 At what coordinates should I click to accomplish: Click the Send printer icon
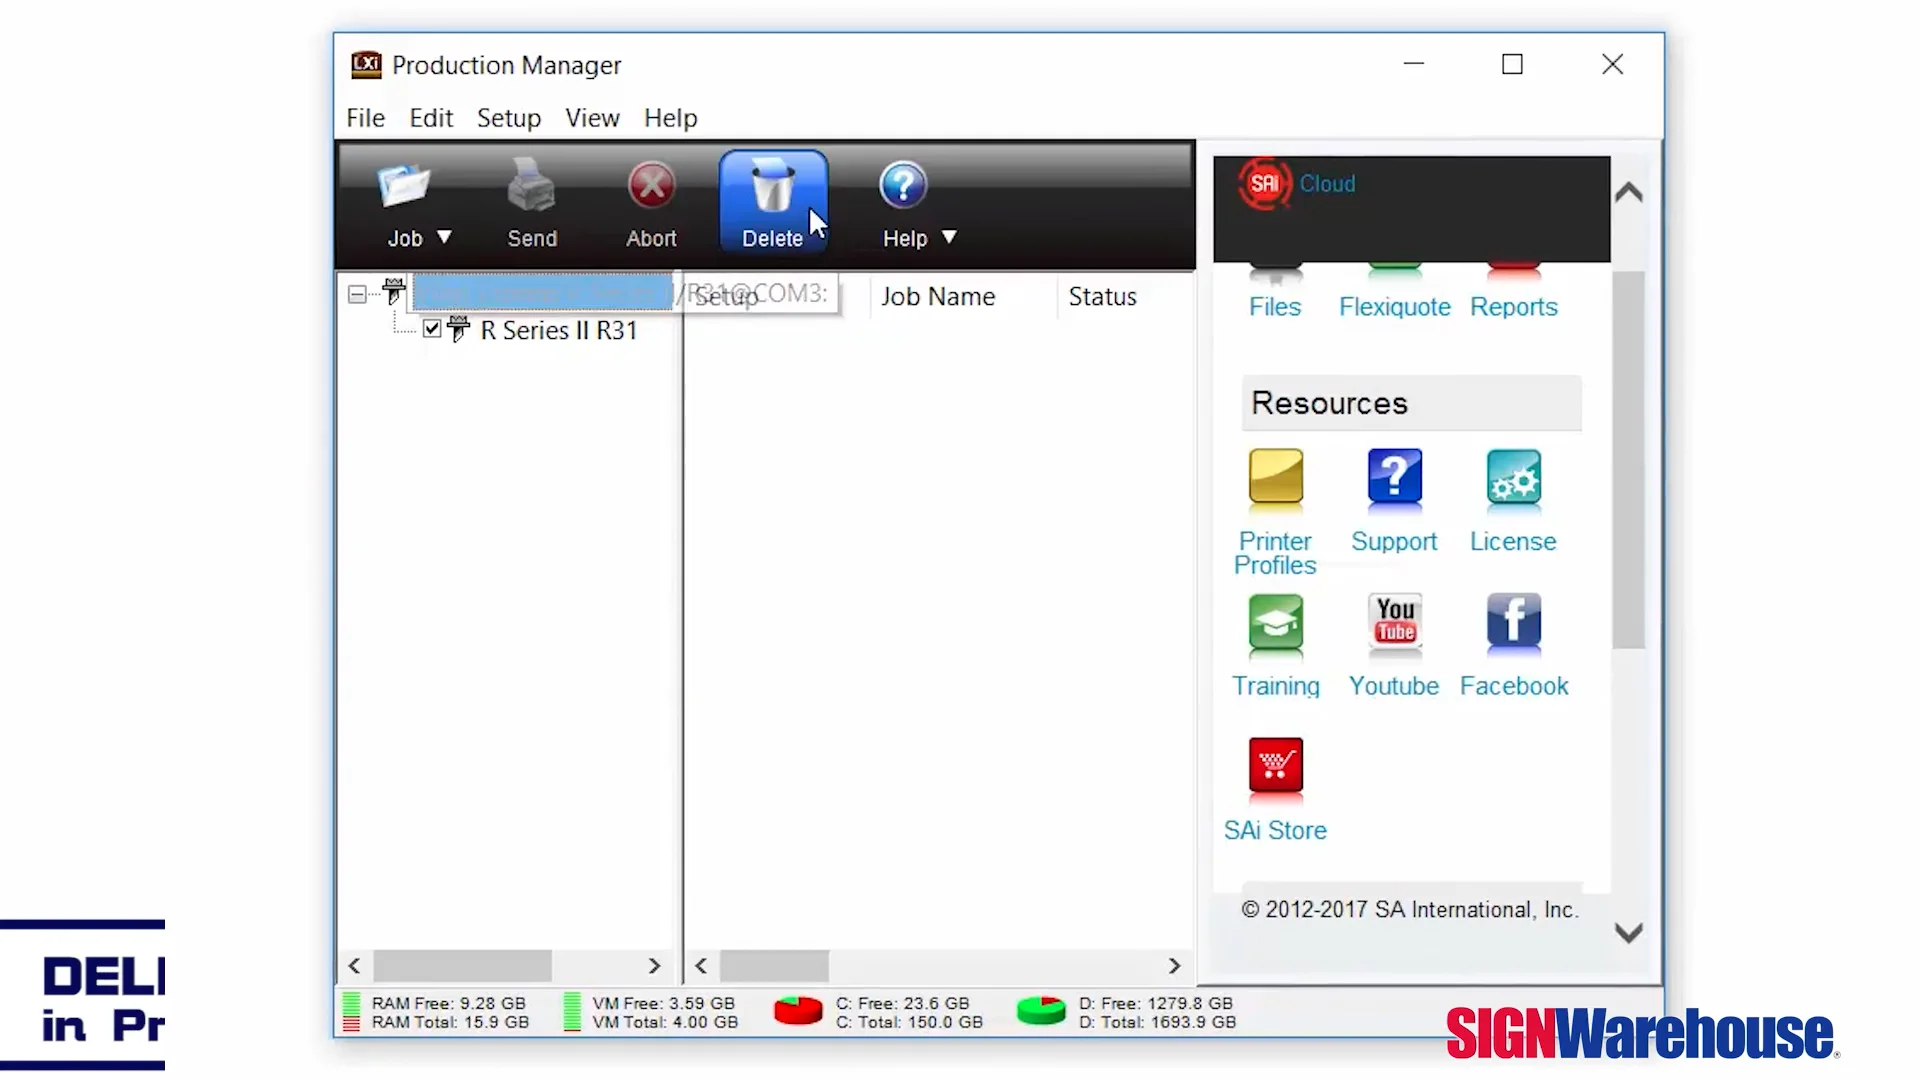[531, 185]
